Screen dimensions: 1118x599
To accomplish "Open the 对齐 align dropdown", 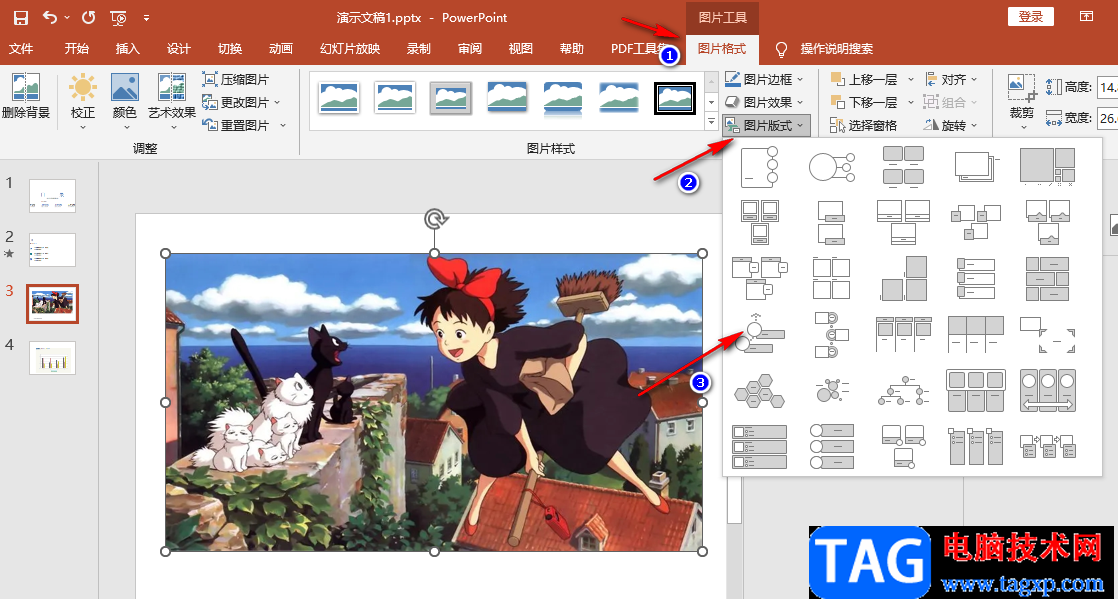I will 950,79.
